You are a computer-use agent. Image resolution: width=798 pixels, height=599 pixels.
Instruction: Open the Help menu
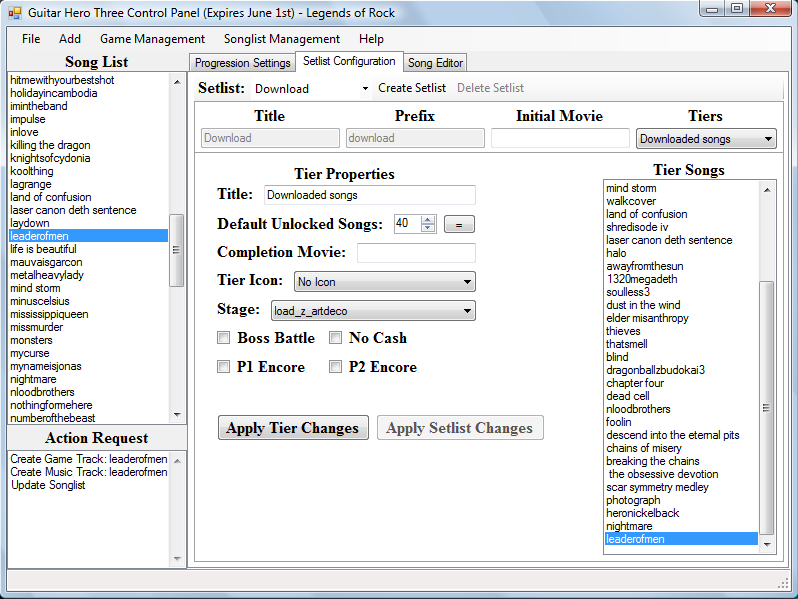(x=371, y=39)
